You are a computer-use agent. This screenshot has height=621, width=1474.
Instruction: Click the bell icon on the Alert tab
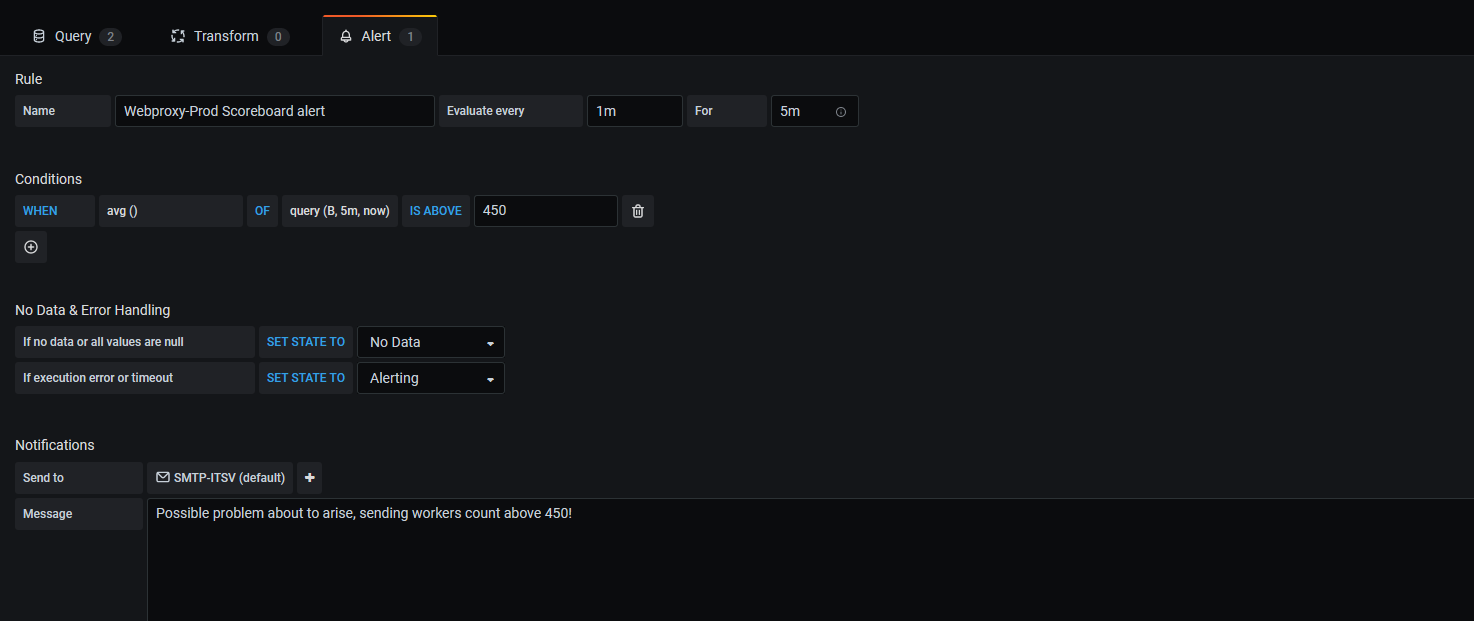click(345, 35)
